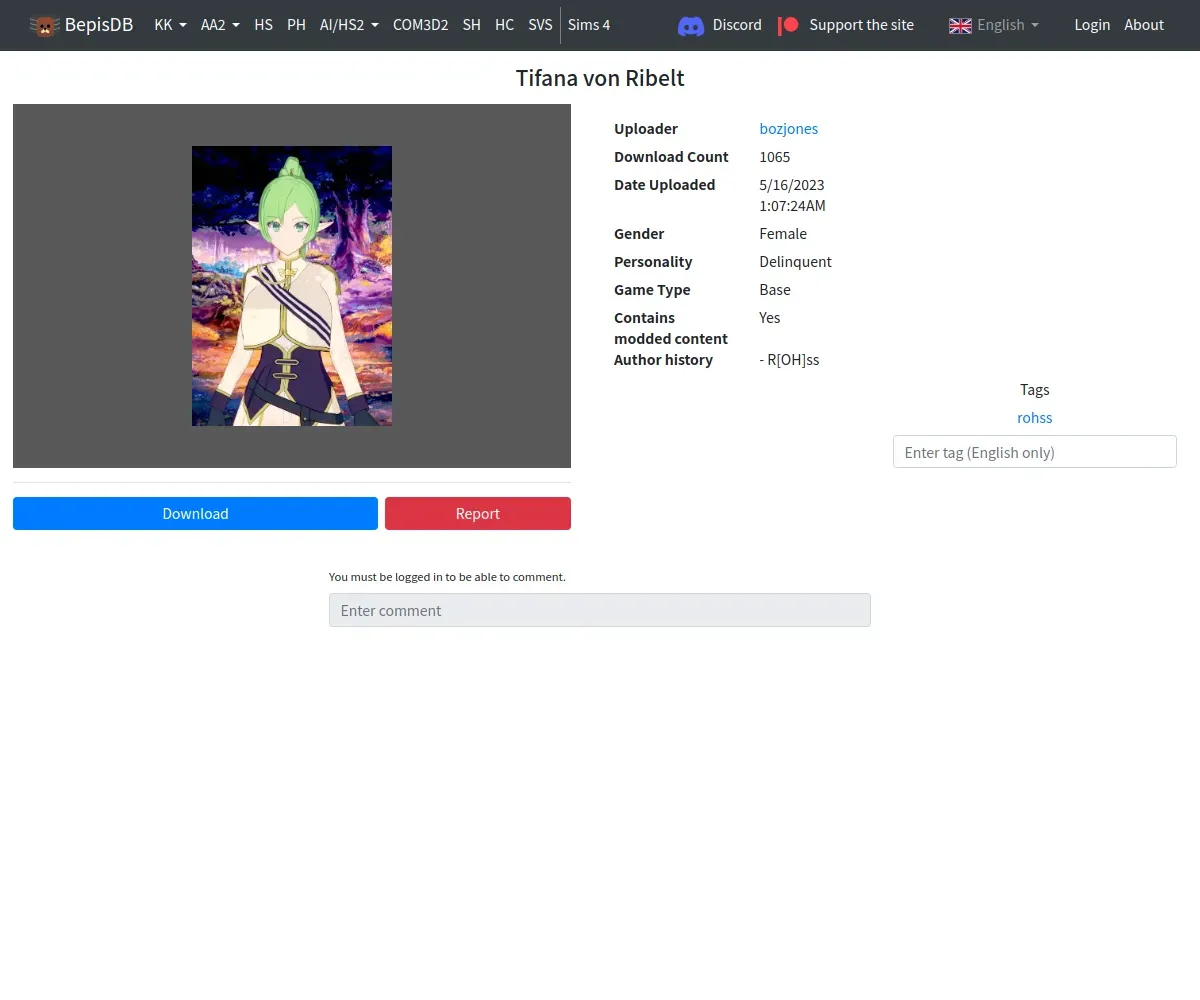This screenshot has height=1000, width=1200.
Task: Go to the HS section
Action: click(x=263, y=25)
